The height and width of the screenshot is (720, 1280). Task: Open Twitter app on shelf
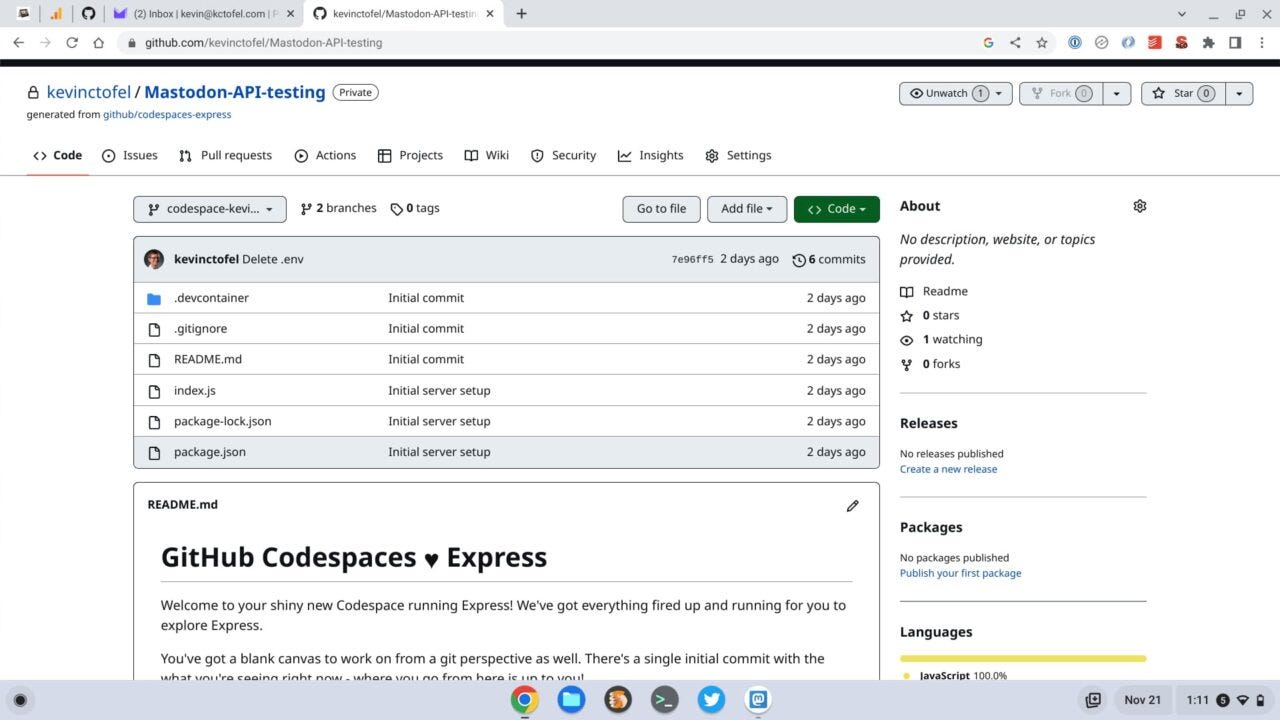711,700
